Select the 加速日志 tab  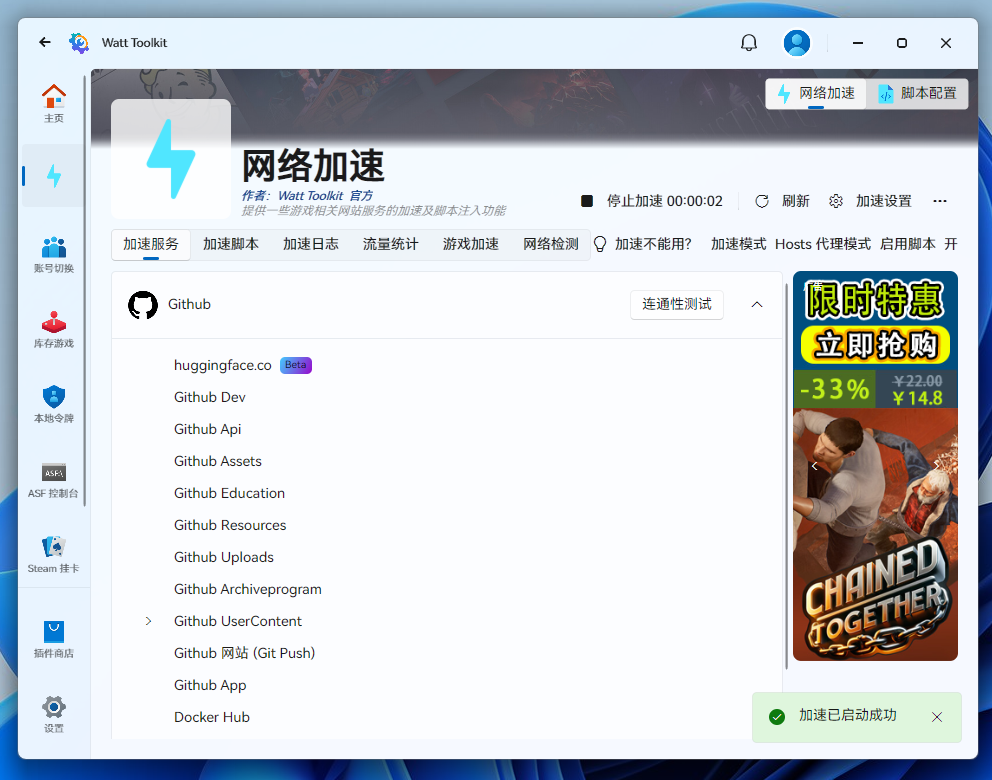pos(311,244)
